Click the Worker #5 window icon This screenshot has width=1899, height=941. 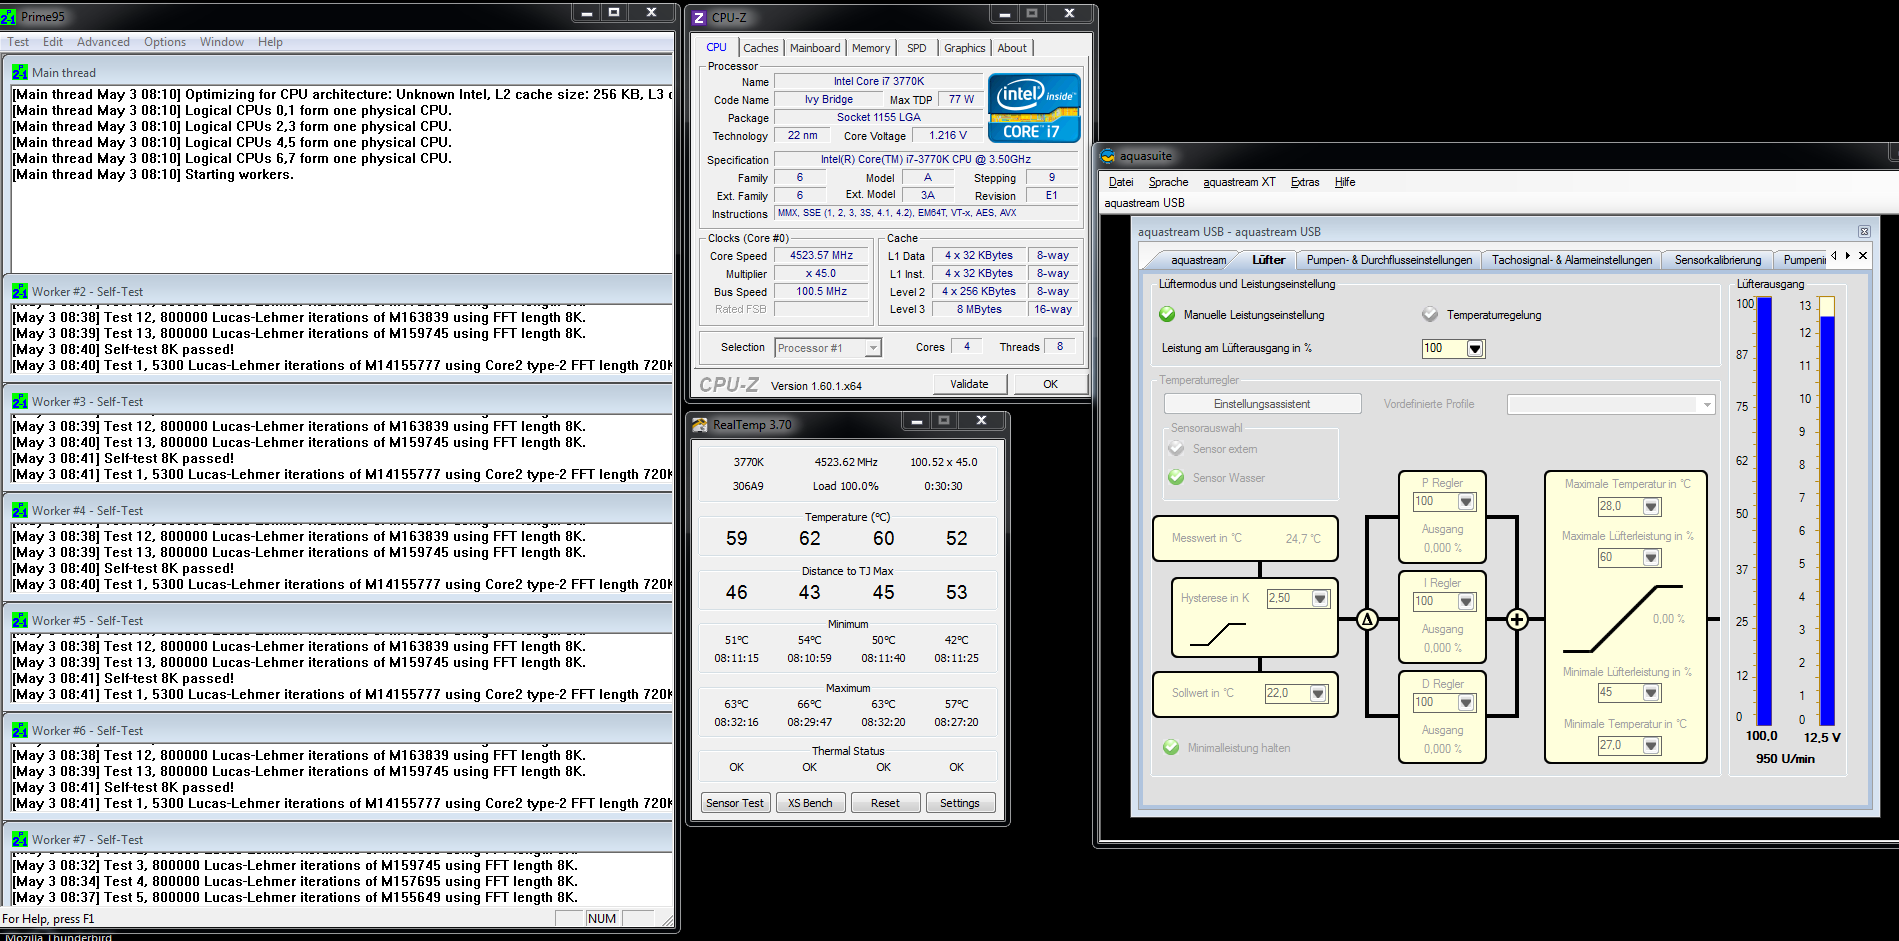20,620
